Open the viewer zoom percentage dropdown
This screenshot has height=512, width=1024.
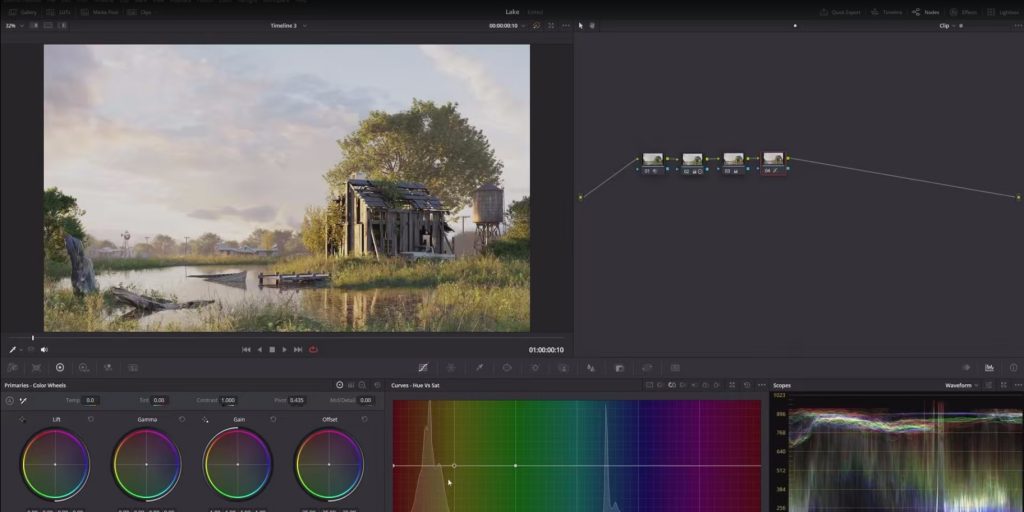click(x=14, y=25)
